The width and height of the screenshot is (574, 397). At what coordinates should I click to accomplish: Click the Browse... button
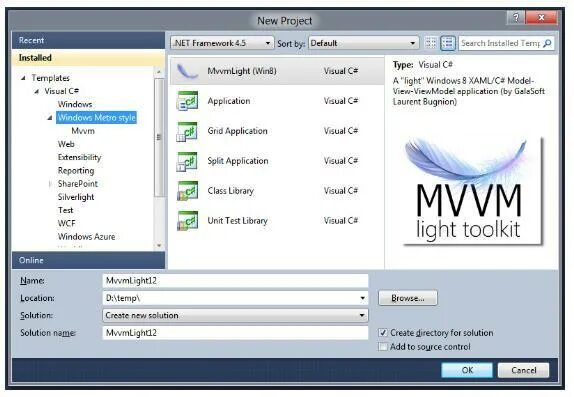point(407,298)
